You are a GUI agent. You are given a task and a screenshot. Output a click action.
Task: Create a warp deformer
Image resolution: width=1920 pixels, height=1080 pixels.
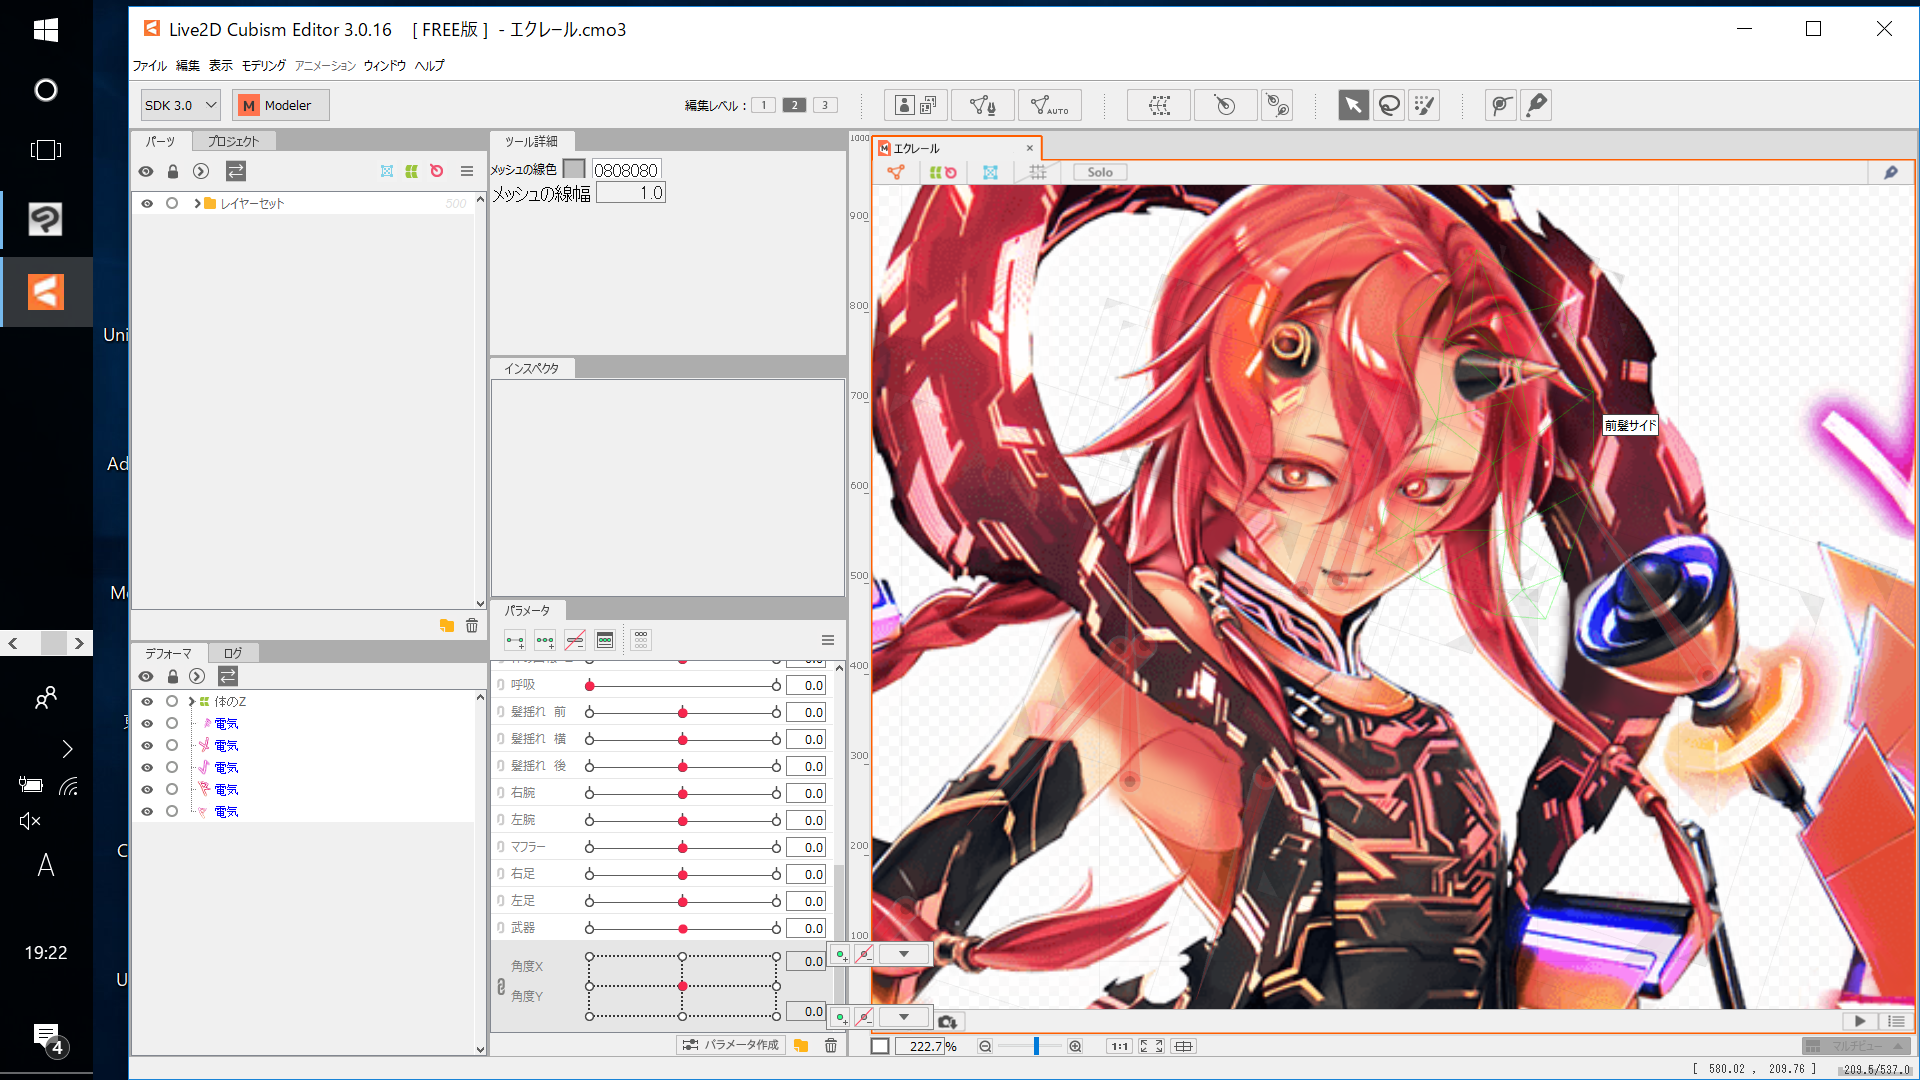1159,105
